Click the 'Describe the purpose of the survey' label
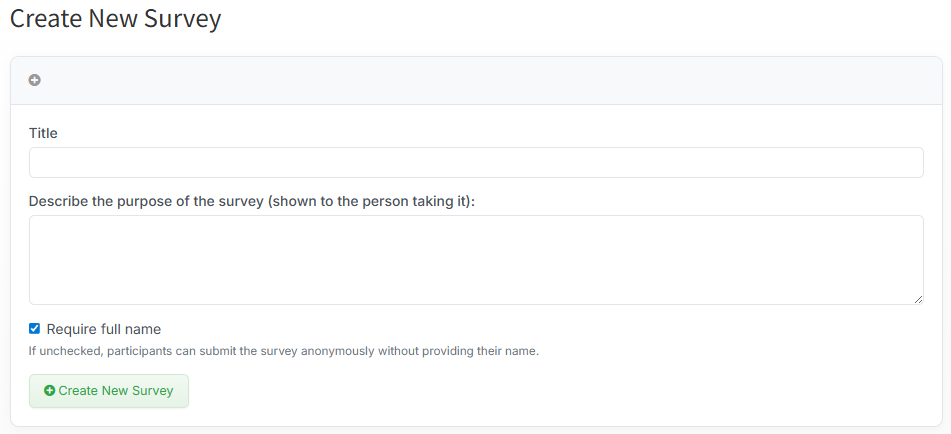 tap(252, 201)
